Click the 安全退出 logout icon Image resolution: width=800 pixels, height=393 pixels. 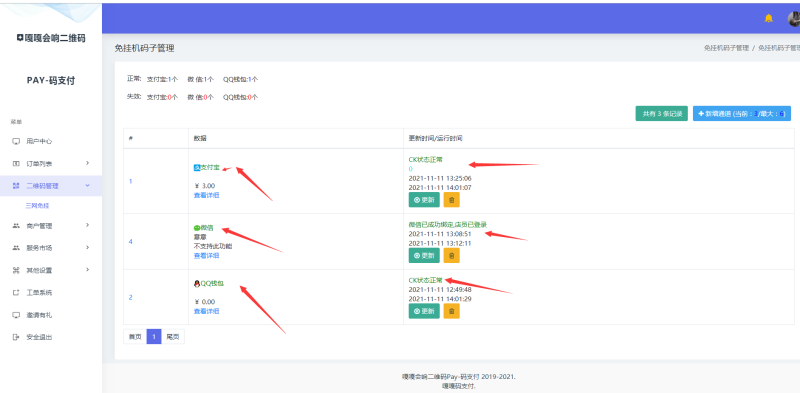pyautogui.click(x=16, y=337)
